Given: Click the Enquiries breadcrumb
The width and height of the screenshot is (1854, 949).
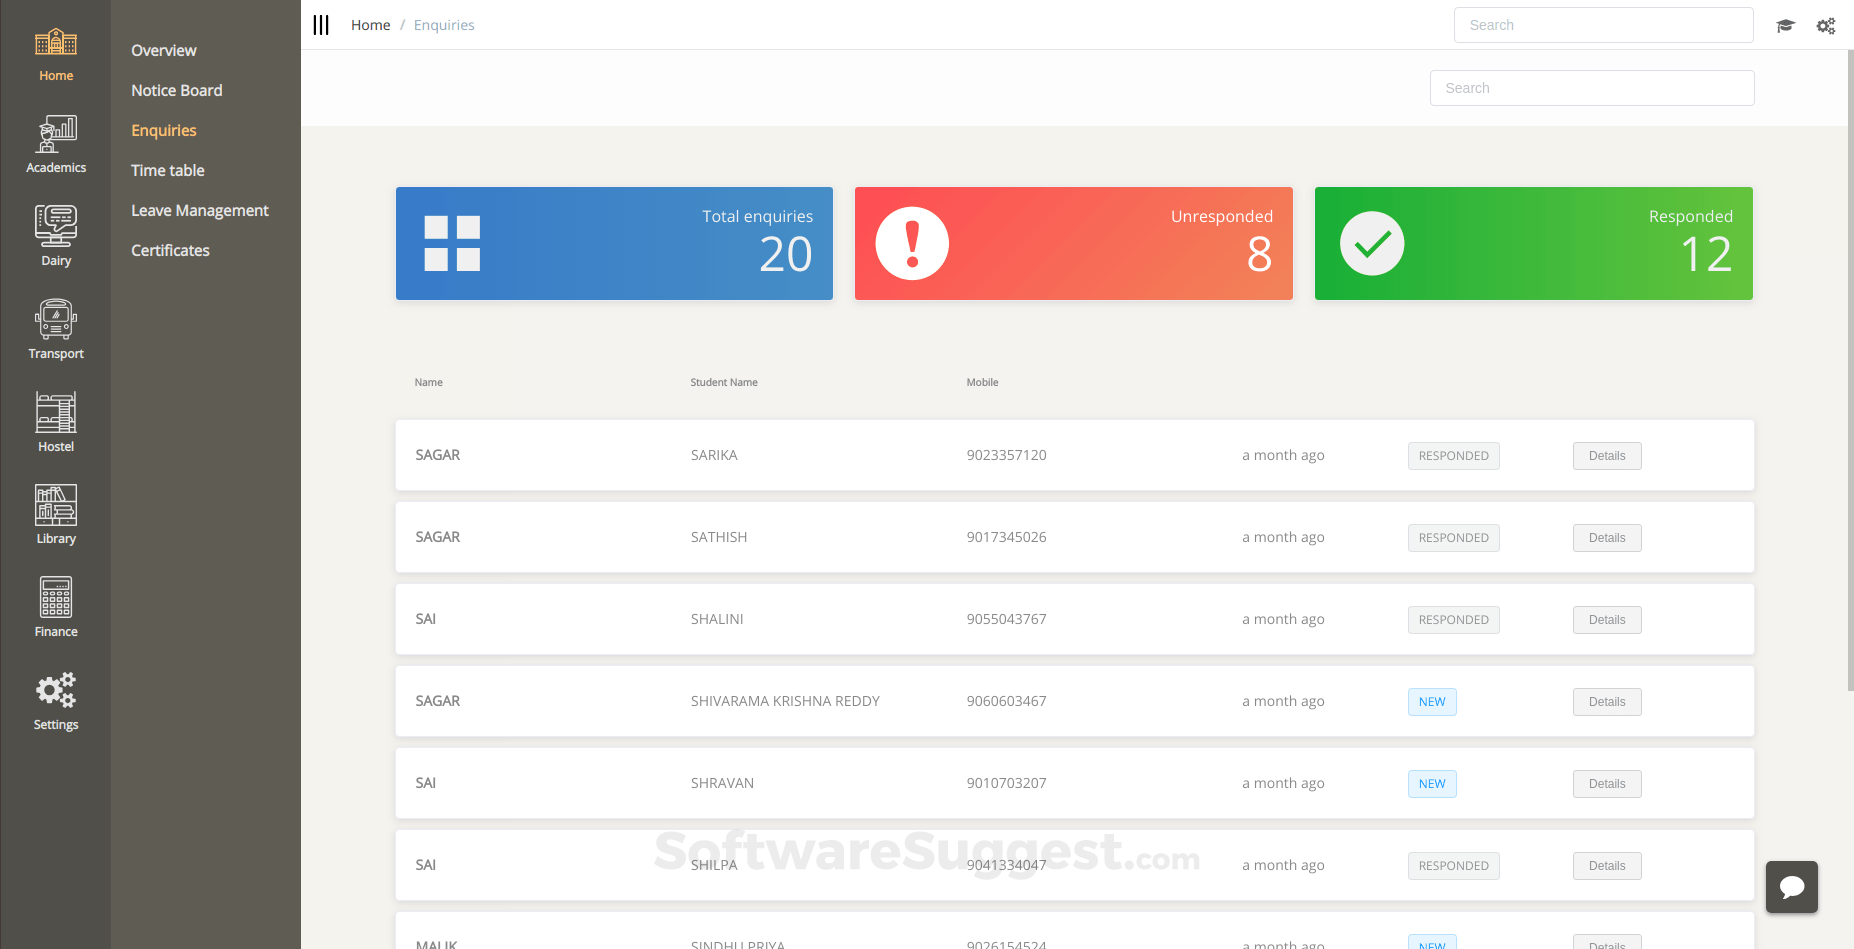Looking at the screenshot, I should [x=444, y=25].
